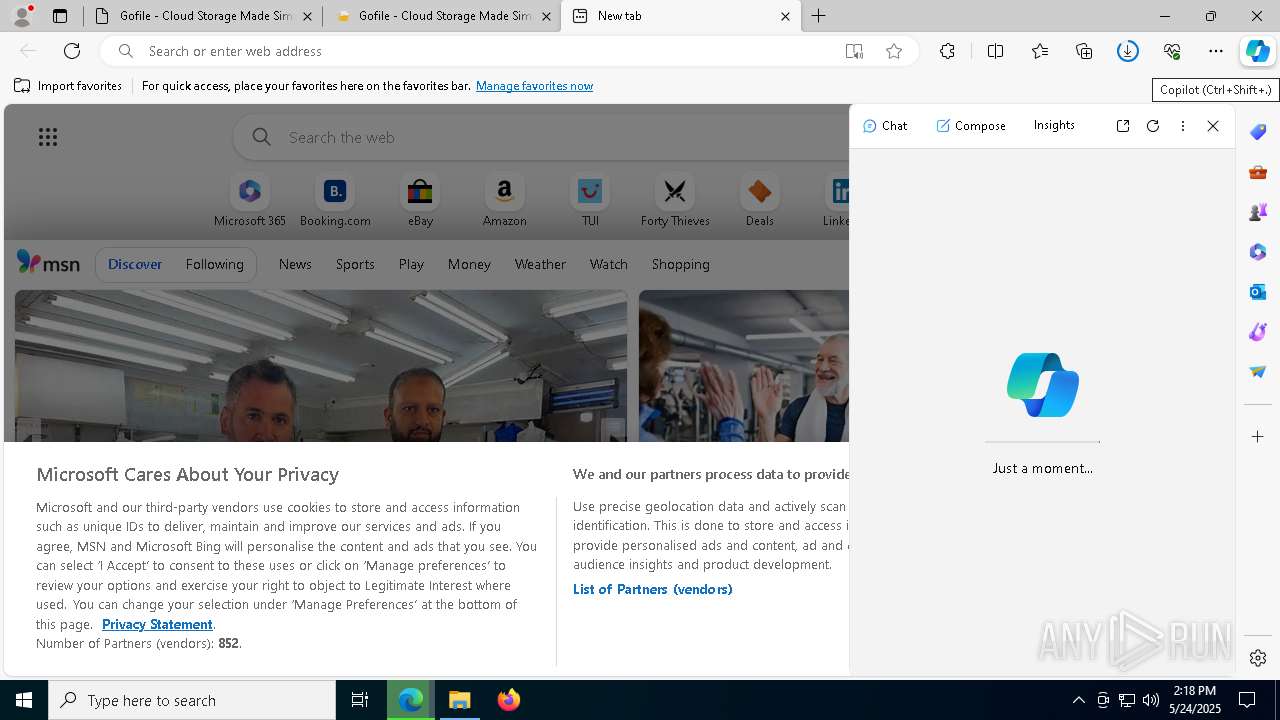This screenshot has width=1280, height=720.
Task: Open Browser essentials icon
Action: [x=1172, y=51]
